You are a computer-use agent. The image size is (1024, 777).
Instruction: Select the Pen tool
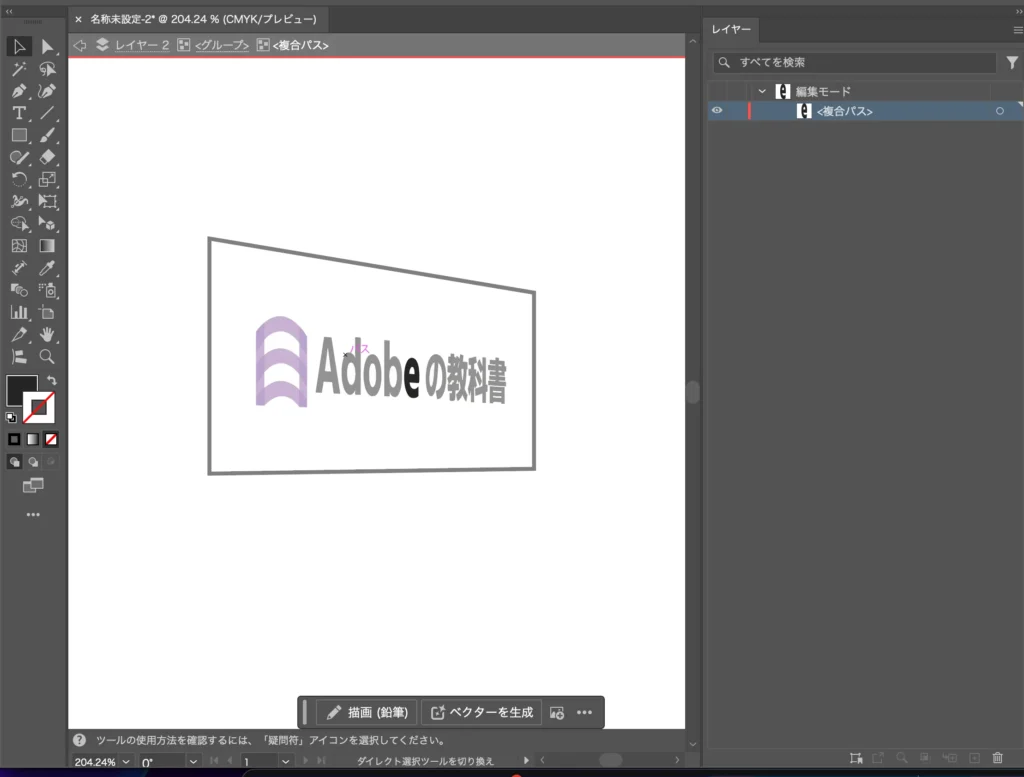19,91
